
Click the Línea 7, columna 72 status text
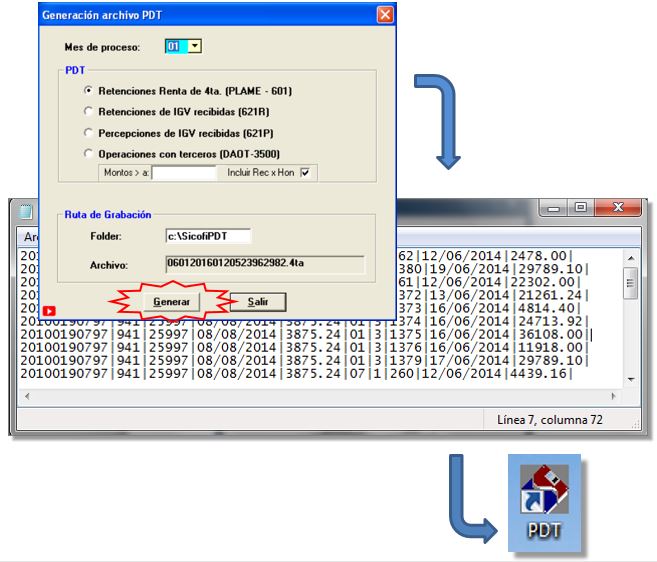pyautogui.click(x=550, y=420)
